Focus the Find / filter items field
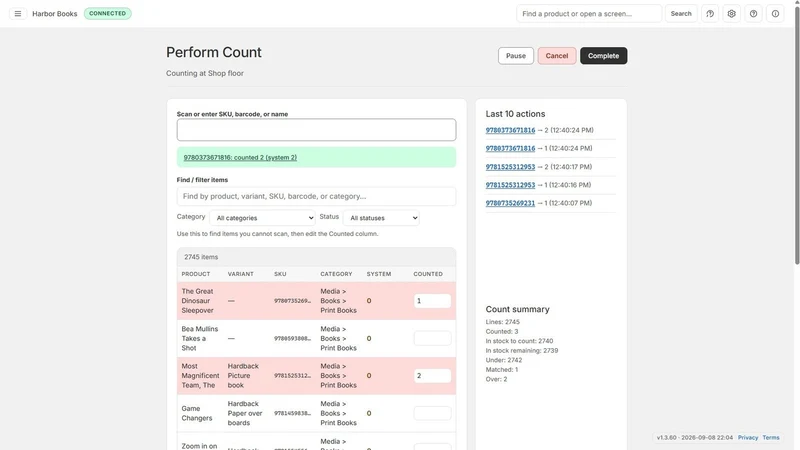Screen dimensions: 800x450 (x=316, y=196)
